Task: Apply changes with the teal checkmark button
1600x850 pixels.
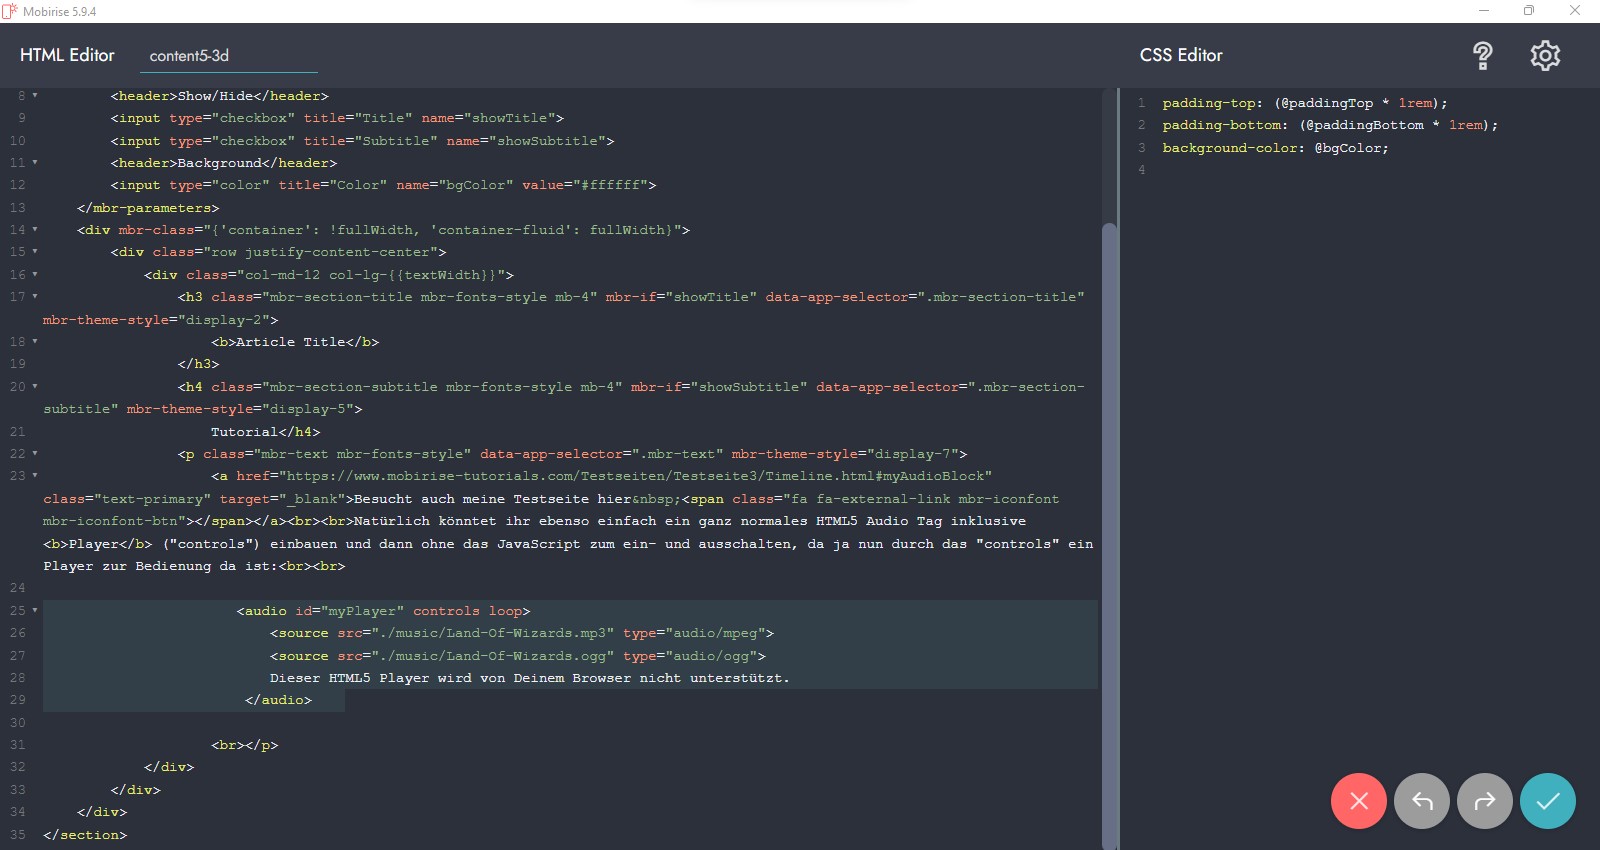Action: tap(1547, 801)
